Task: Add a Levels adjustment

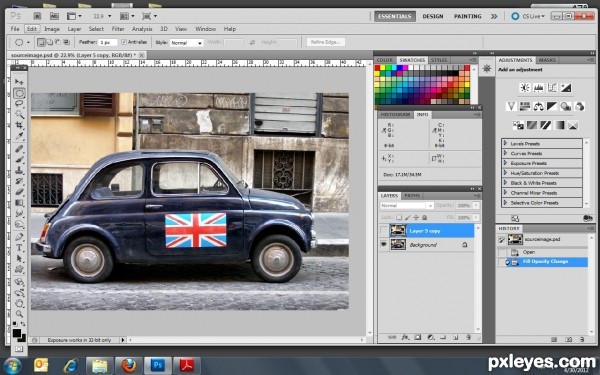Action: coord(538,88)
